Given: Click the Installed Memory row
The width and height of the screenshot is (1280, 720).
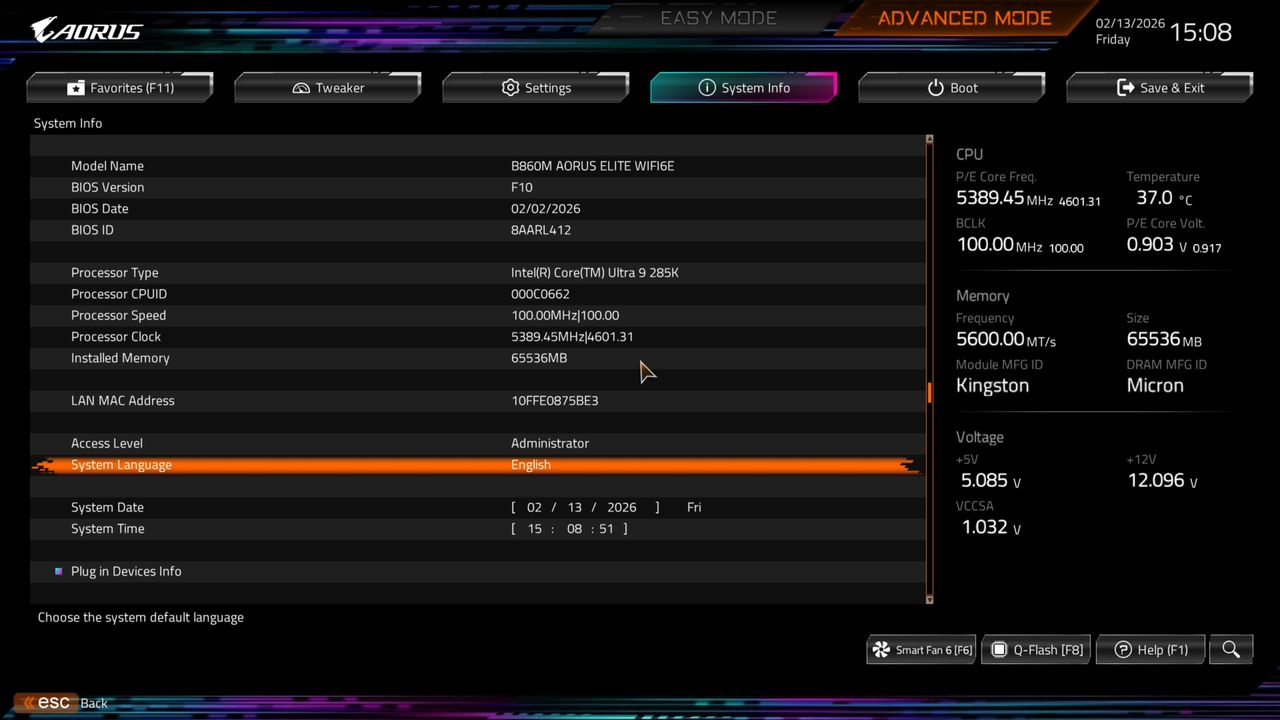Looking at the screenshot, I should coord(120,357).
